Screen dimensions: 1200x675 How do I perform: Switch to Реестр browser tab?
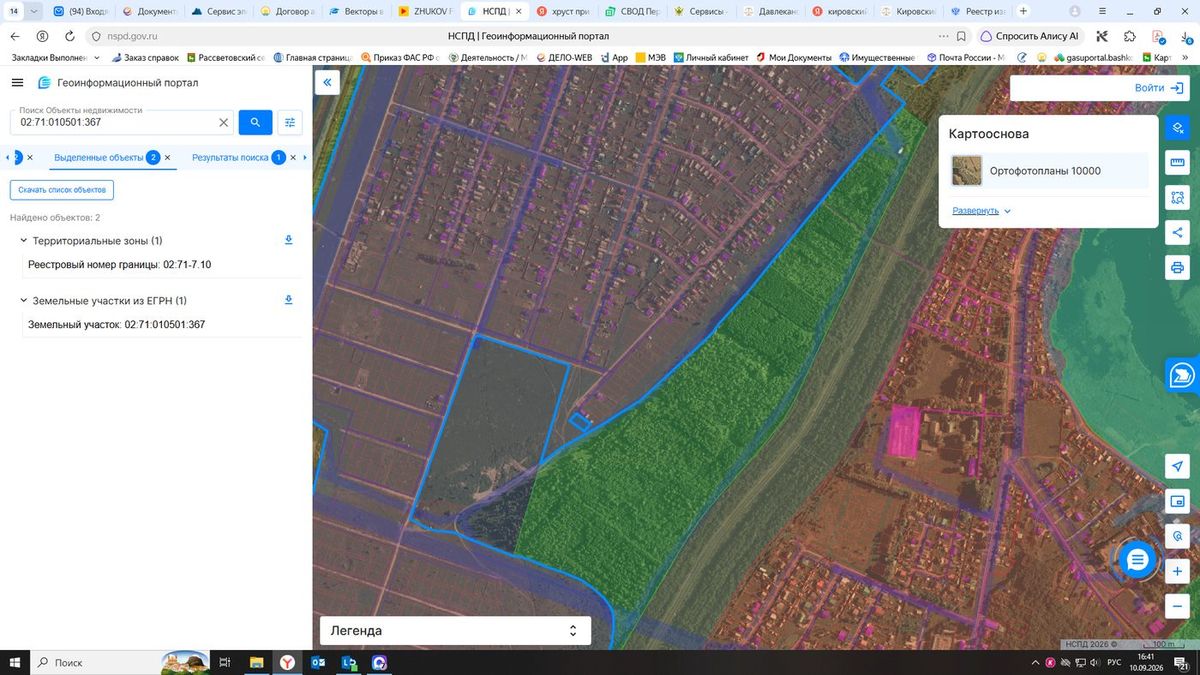click(978, 11)
